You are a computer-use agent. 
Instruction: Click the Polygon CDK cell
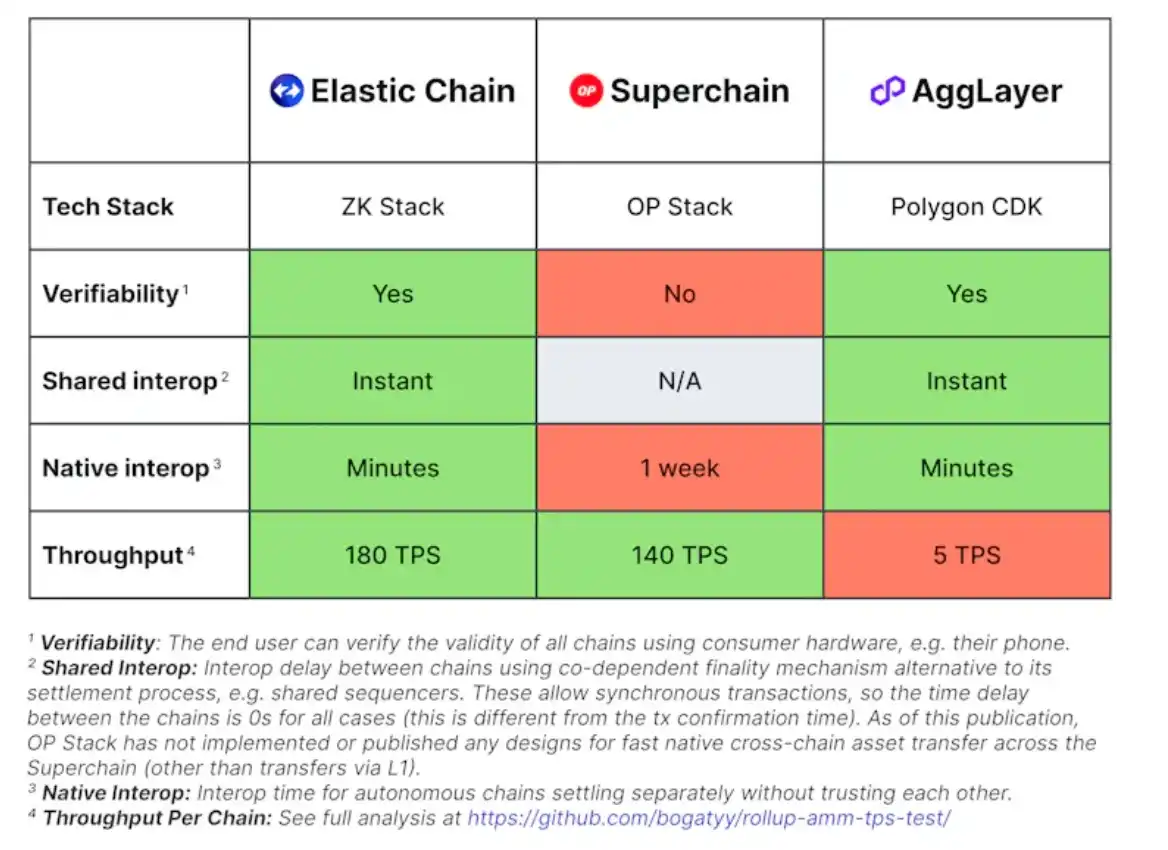967,207
